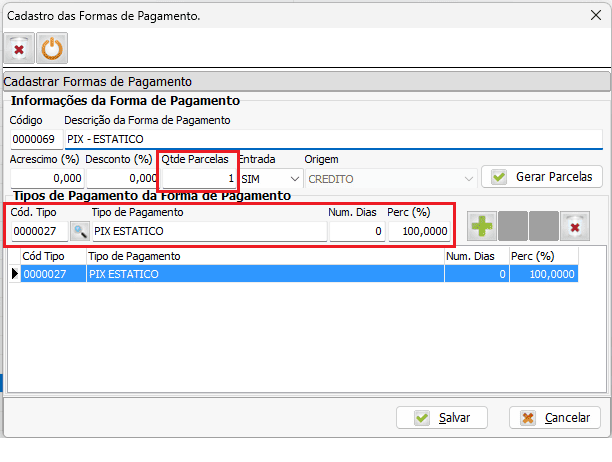Click the Desconto (%) input field

(x=122, y=178)
